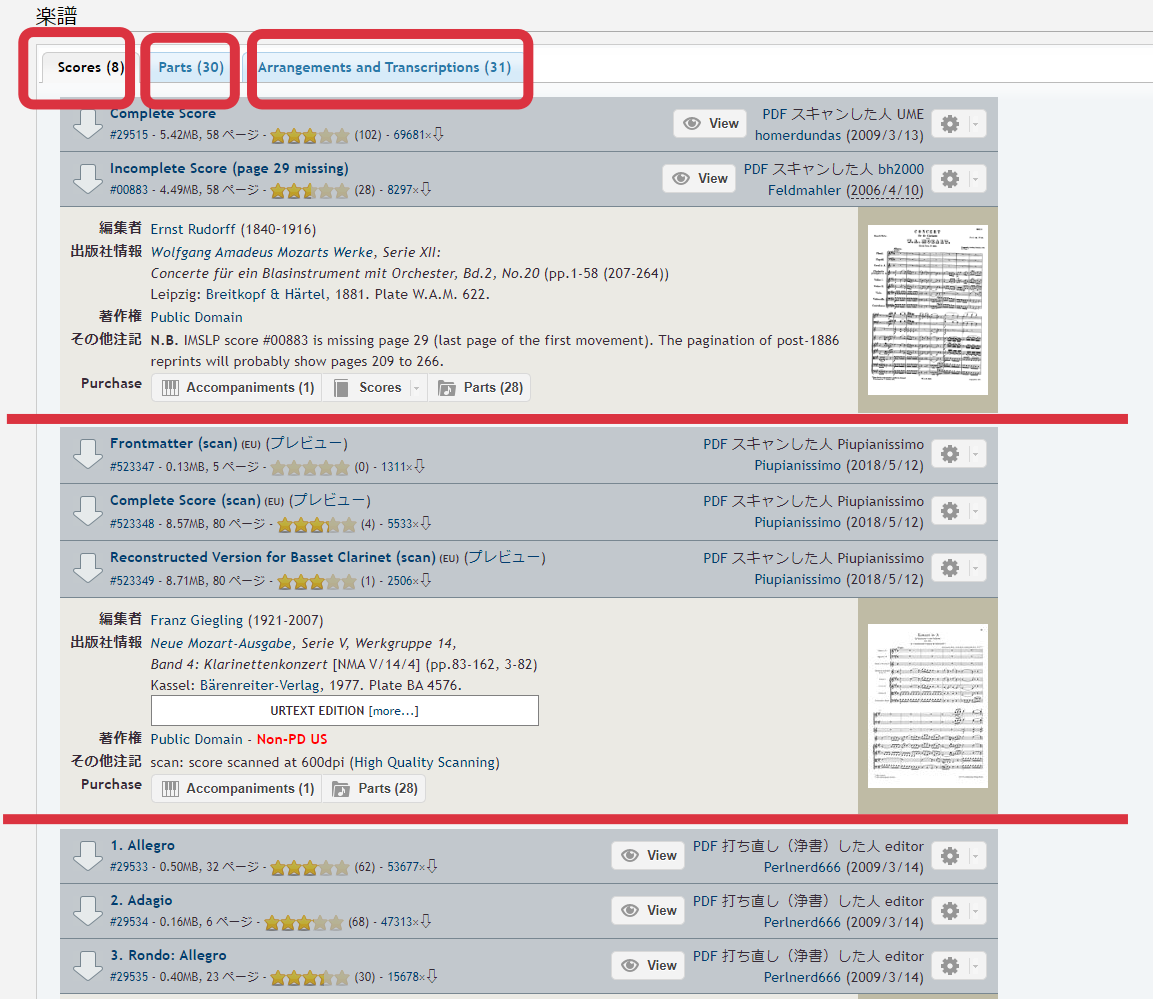Expand URTEXT EDITION [more...] link
Image resolution: width=1153 pixels, height=999 pixels.
pyautogui.click(x=393, y=711)
